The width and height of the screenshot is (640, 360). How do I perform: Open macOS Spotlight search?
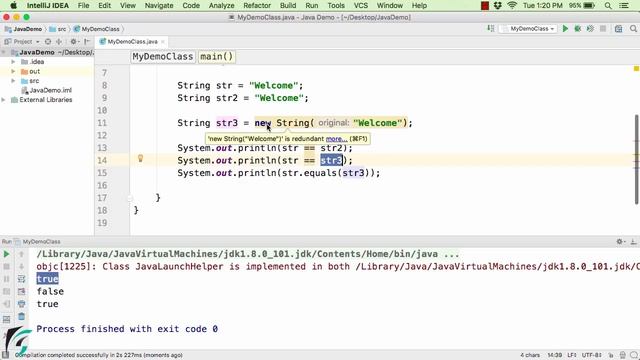(x=608, y=6)
